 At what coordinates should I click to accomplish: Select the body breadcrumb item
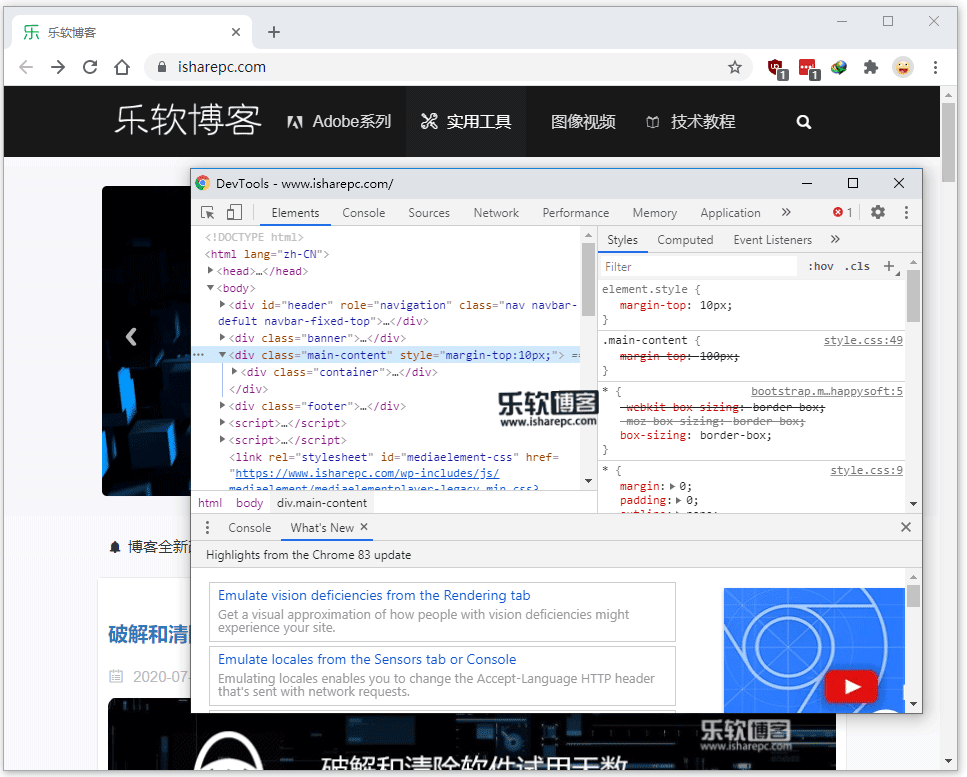250,503
